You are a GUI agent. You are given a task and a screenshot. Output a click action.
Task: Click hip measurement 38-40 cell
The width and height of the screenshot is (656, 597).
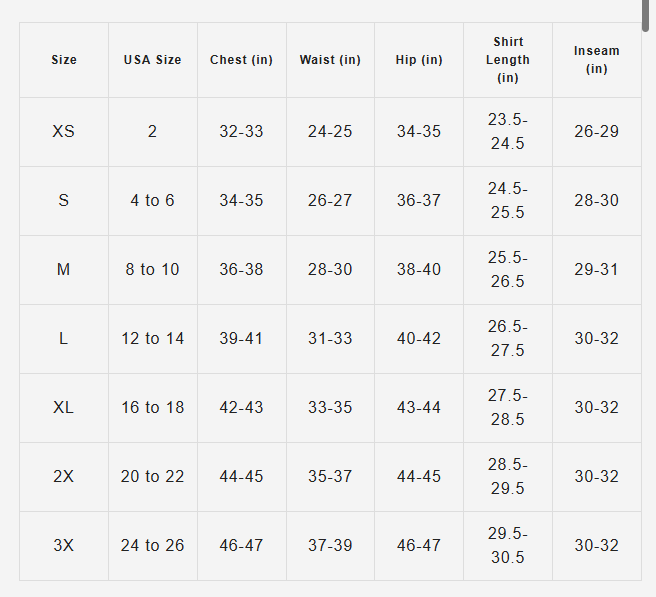coord(419,270)
